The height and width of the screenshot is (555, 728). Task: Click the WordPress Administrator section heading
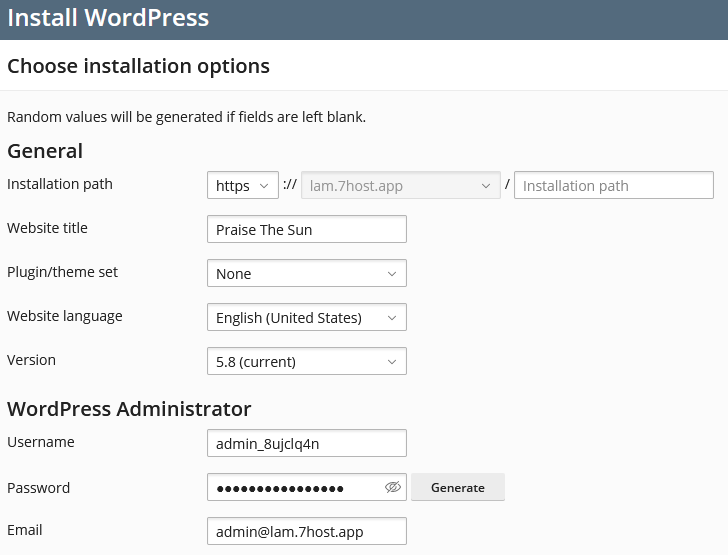coord(129,409)
